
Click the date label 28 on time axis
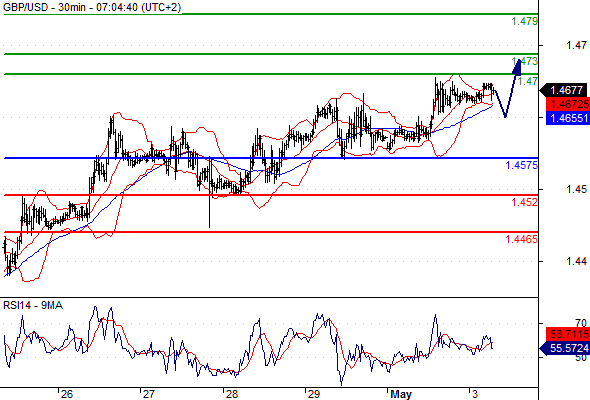(232, 394)
